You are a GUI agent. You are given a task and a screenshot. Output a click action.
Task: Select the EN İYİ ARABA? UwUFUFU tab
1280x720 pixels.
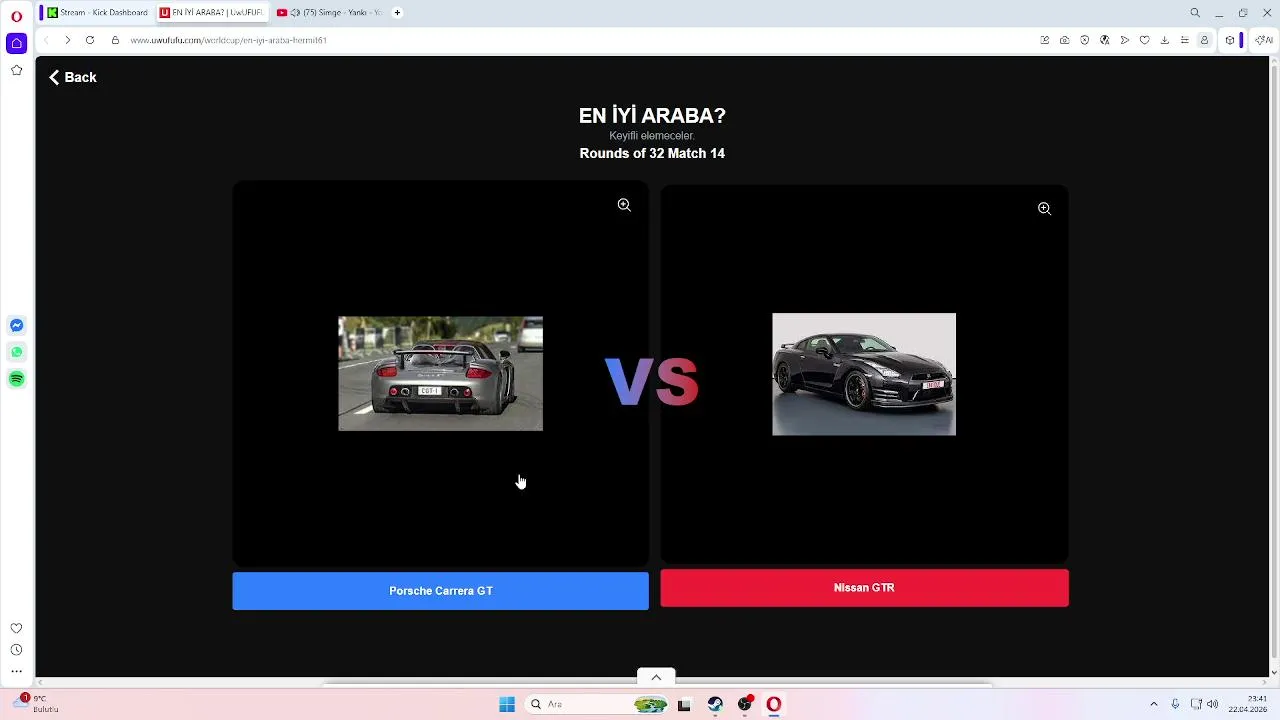(x=212, y=13)
